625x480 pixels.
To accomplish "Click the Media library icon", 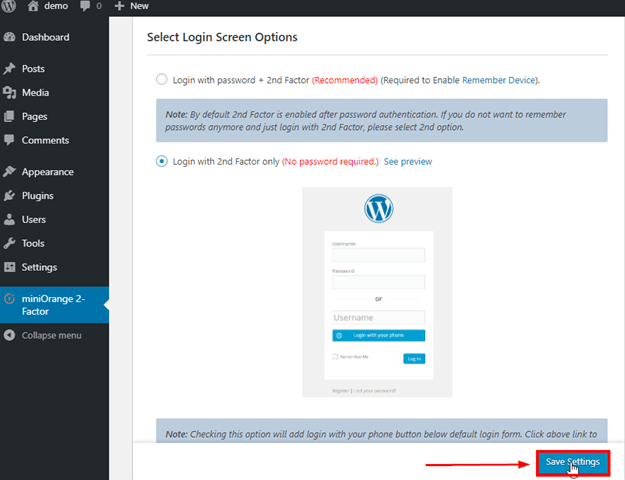I will (10, 93).
